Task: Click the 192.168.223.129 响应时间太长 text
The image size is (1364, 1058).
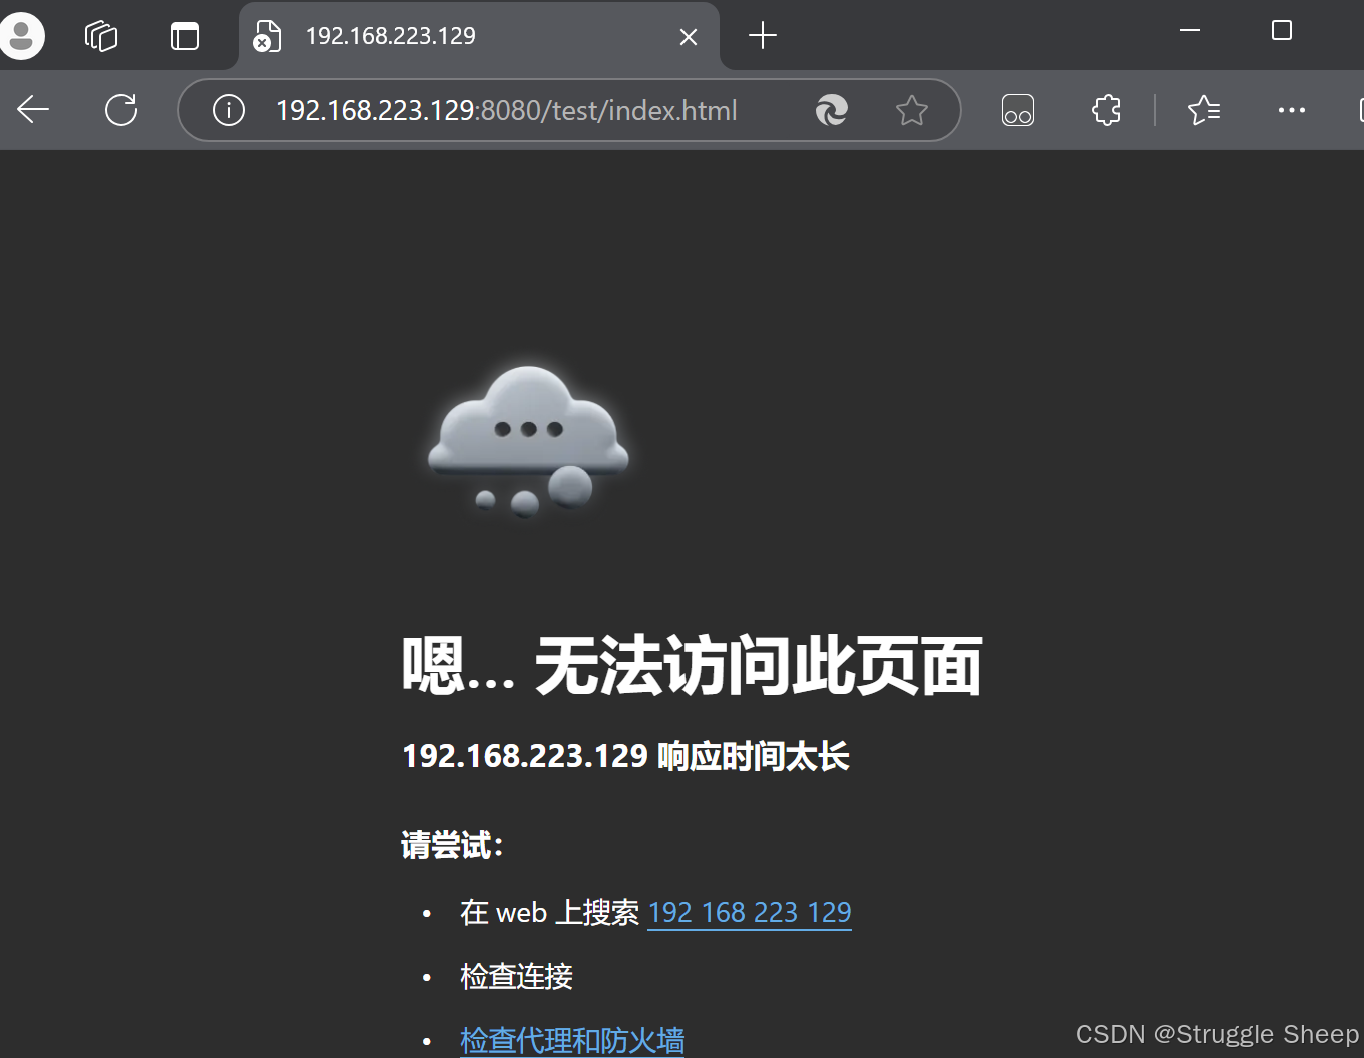Action: click(626, 756)
